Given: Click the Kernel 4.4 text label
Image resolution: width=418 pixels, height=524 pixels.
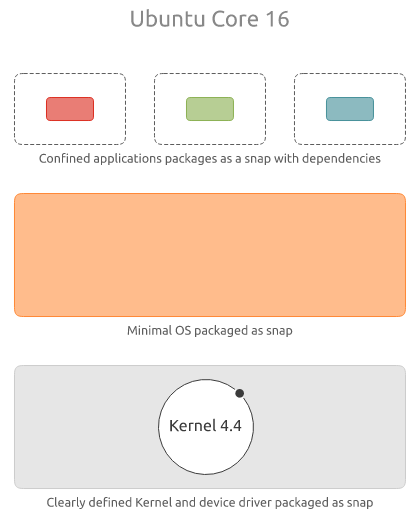Looking at the screenshot, I should pos(205,426).
